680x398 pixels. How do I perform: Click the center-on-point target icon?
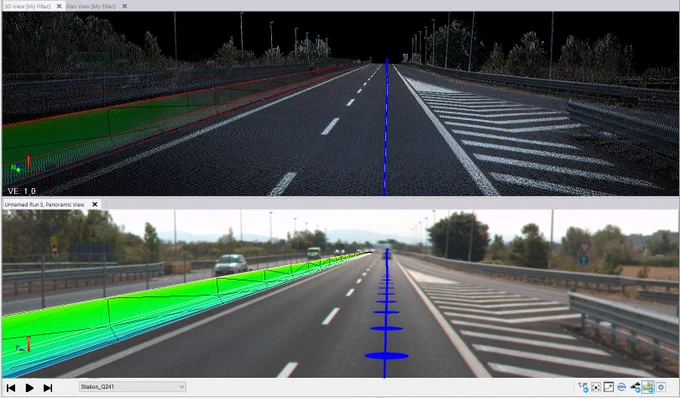click(596, 387)
